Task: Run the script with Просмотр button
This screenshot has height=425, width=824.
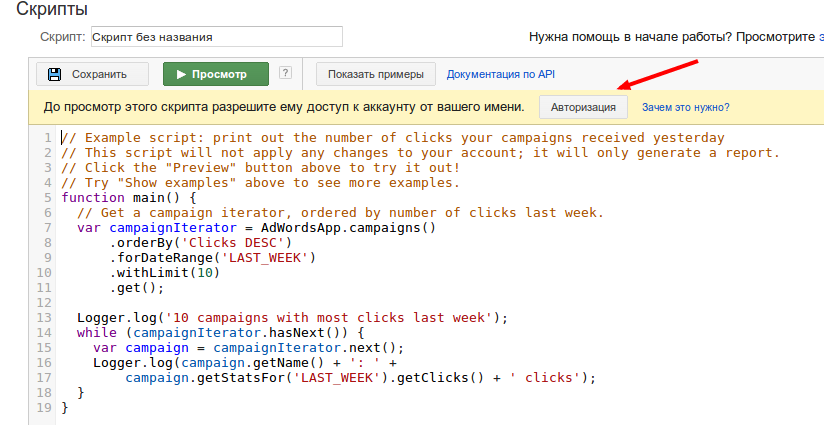Action: click(216, 74)
